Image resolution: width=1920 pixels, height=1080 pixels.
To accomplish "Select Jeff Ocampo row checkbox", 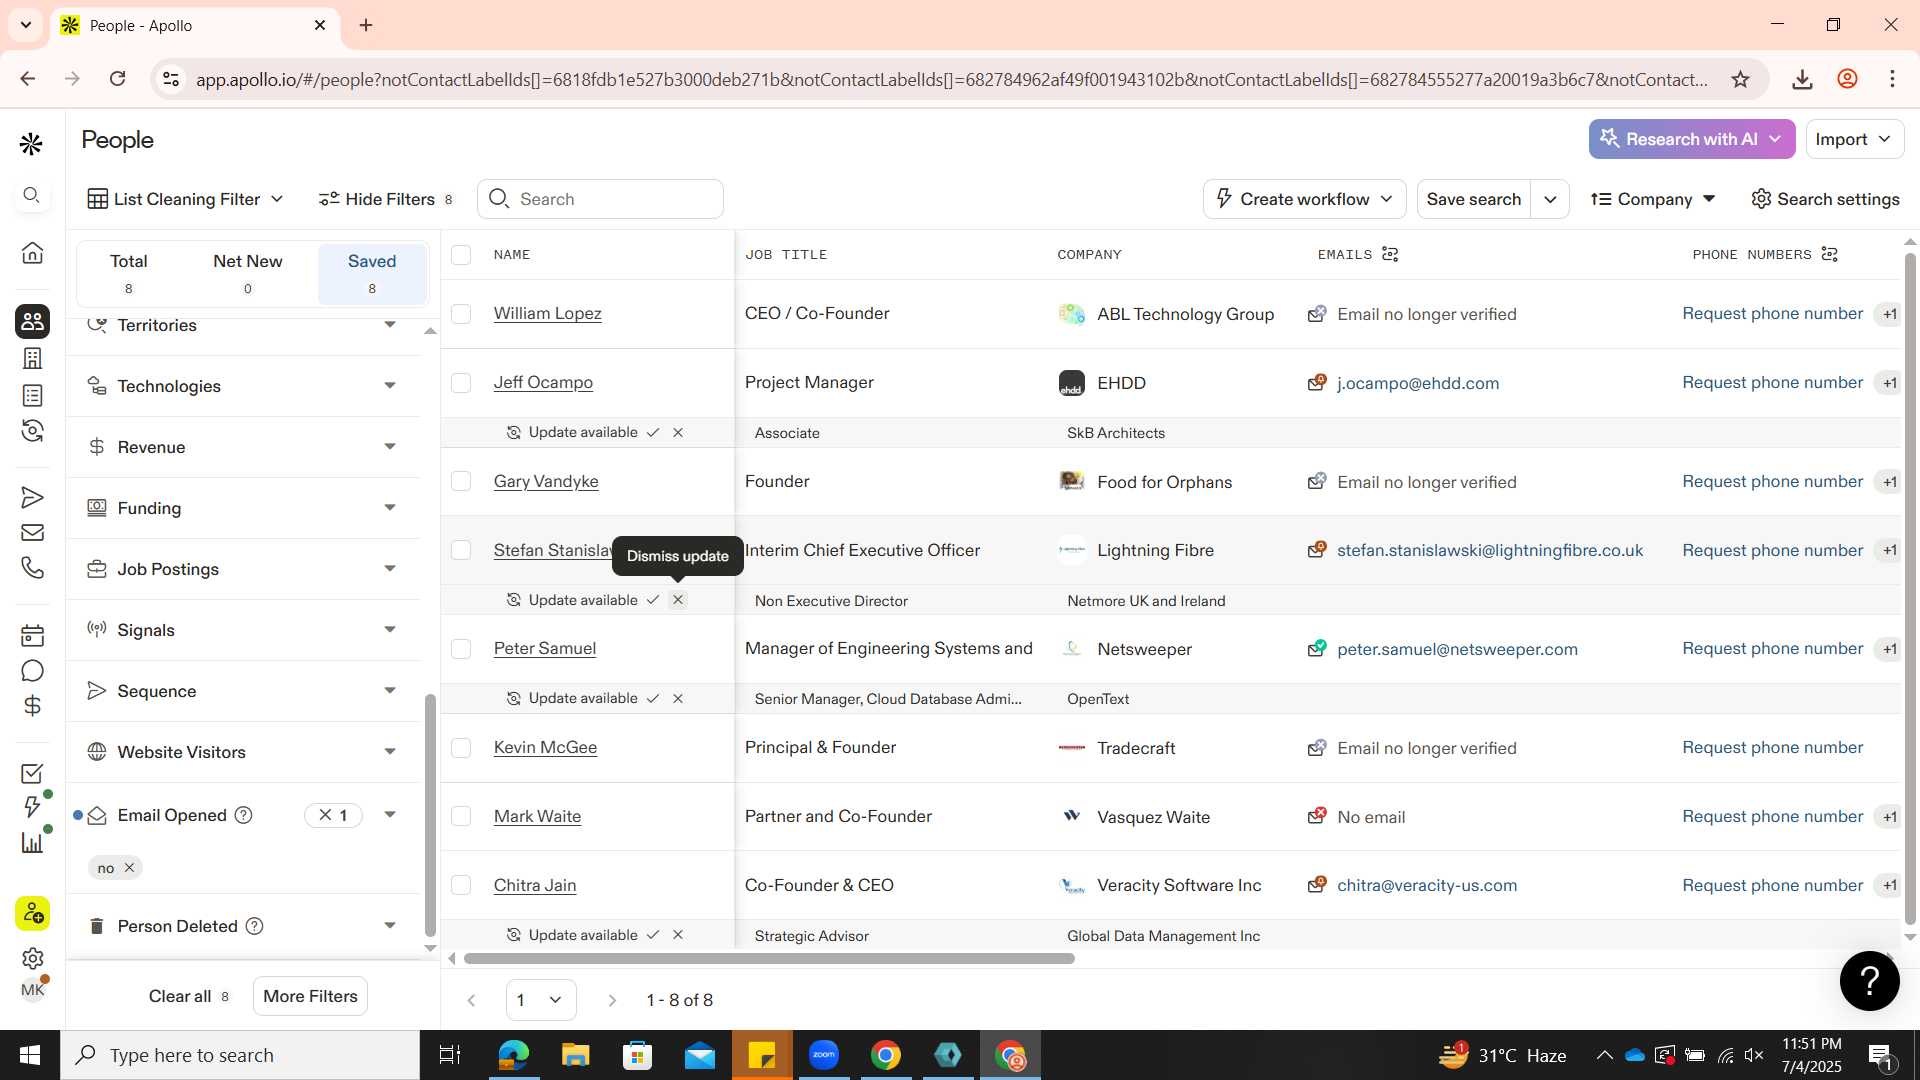I will (x=461, y=383).
